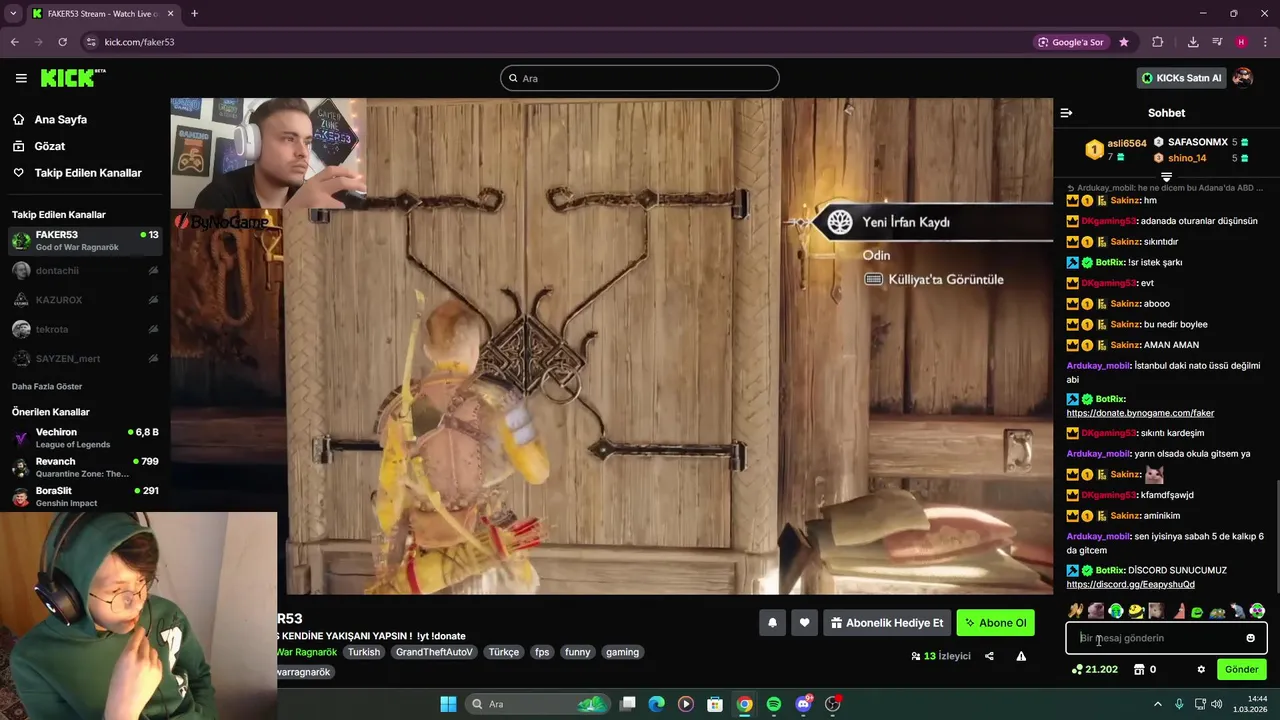Open the Gözat browse page

click(x=50, y=146)
